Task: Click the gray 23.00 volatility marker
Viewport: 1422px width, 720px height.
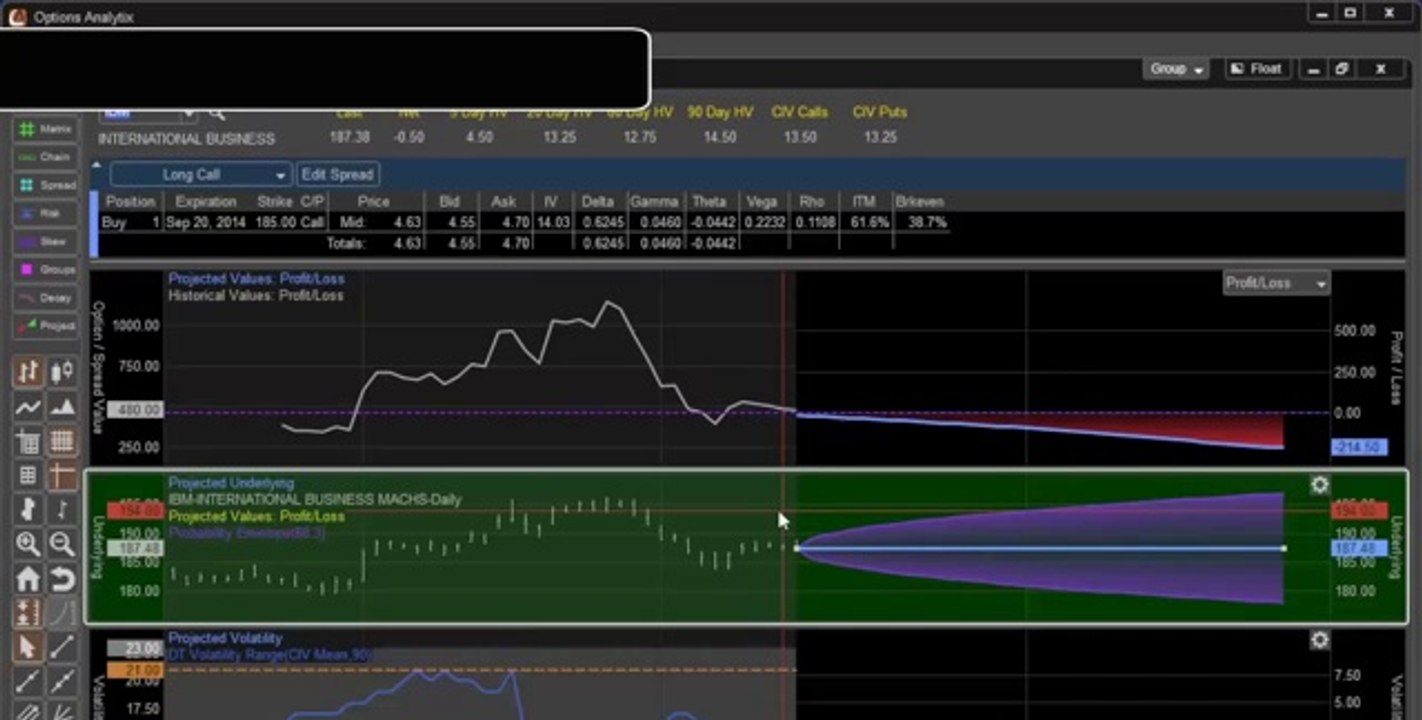Action: (134, 648)
